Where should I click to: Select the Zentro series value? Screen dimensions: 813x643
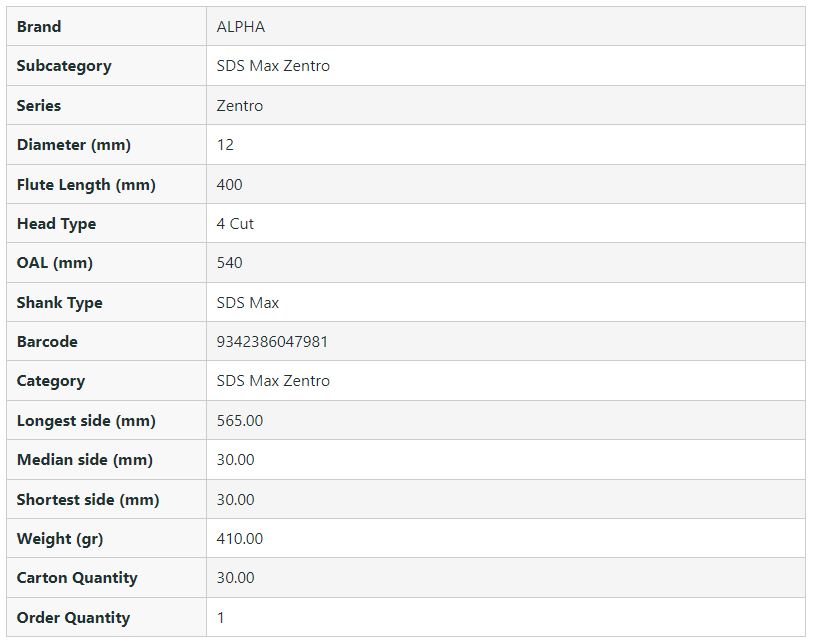(240, 106)
